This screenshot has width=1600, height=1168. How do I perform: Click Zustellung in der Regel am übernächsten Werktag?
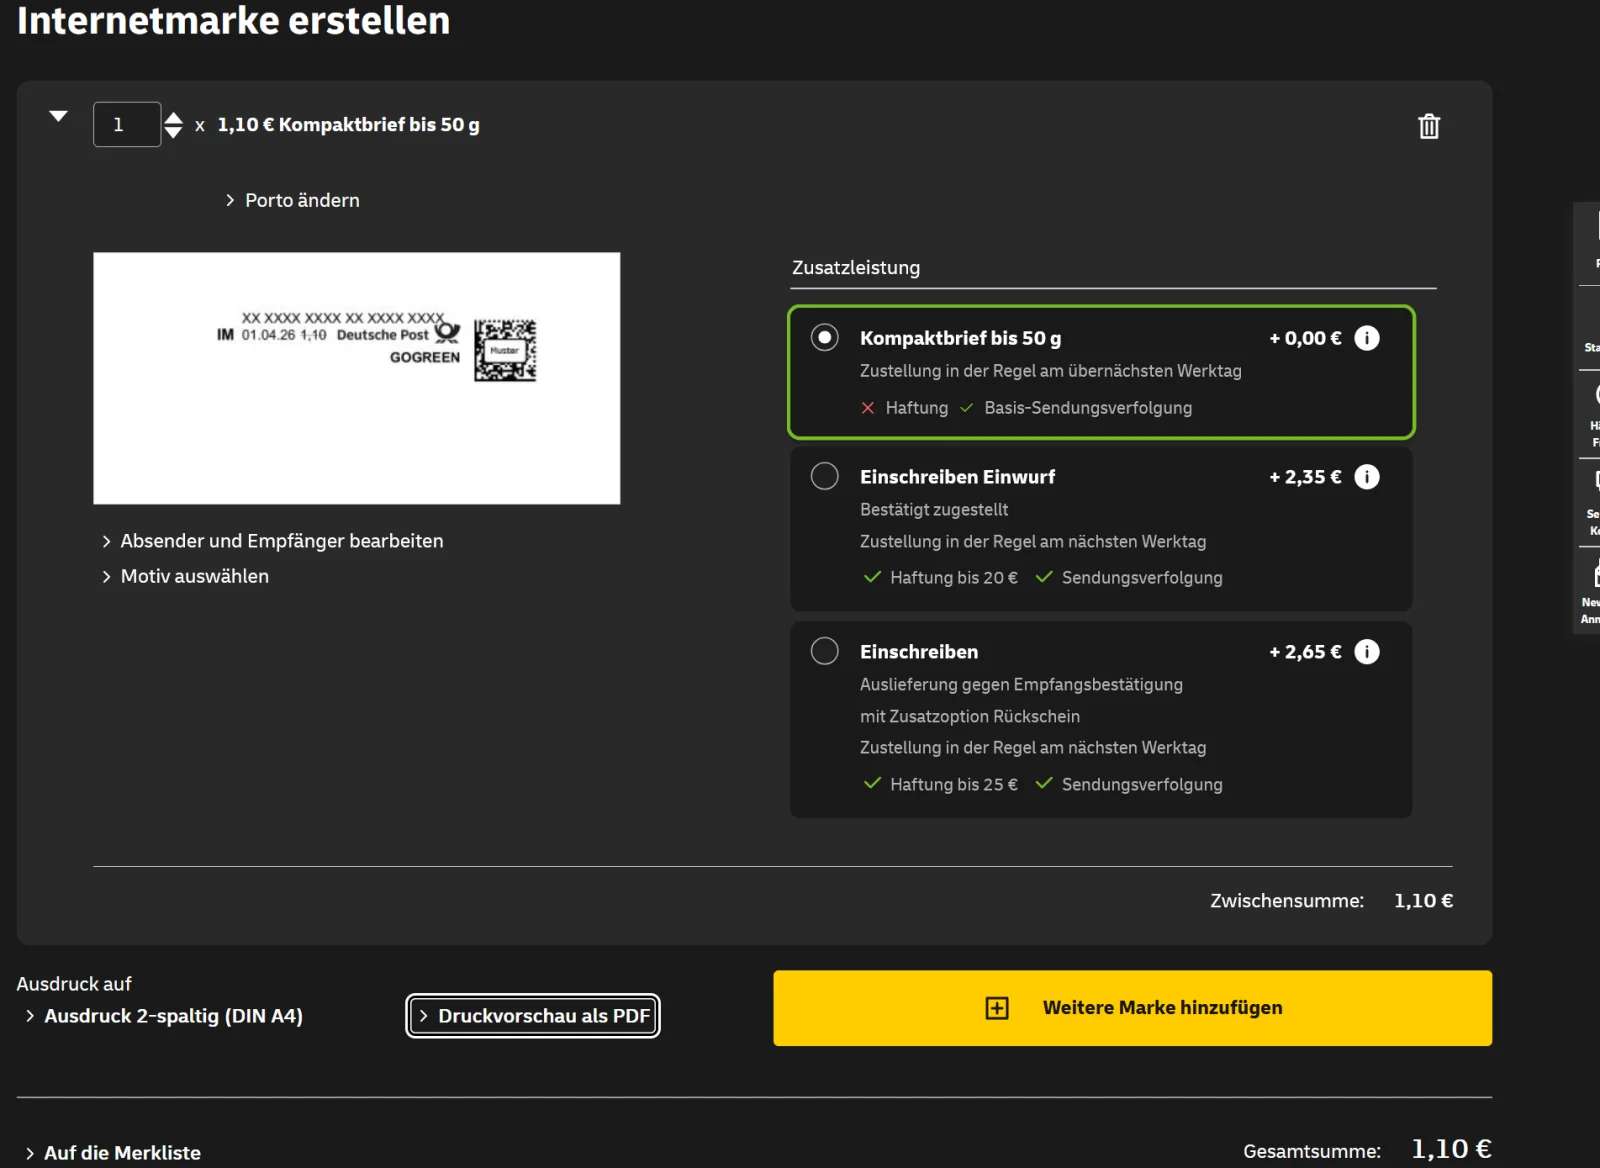pos(1051,371)
